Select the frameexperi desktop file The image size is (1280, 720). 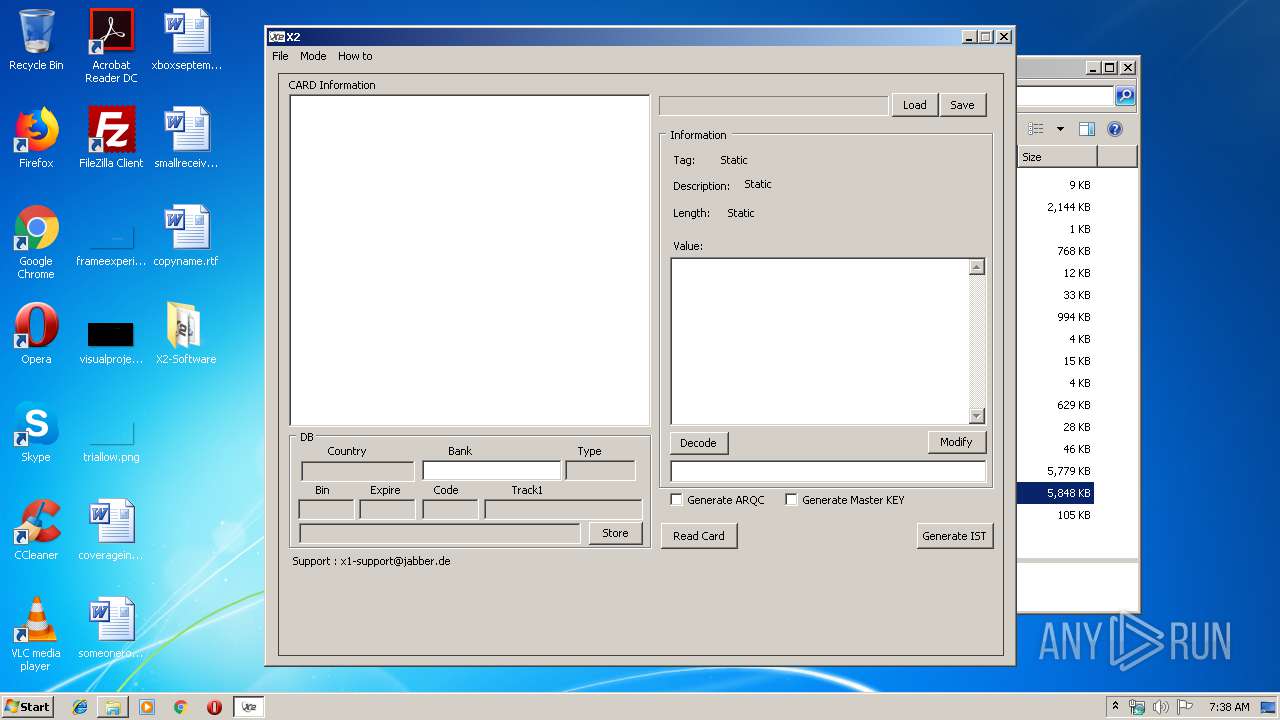pos(111,246)
